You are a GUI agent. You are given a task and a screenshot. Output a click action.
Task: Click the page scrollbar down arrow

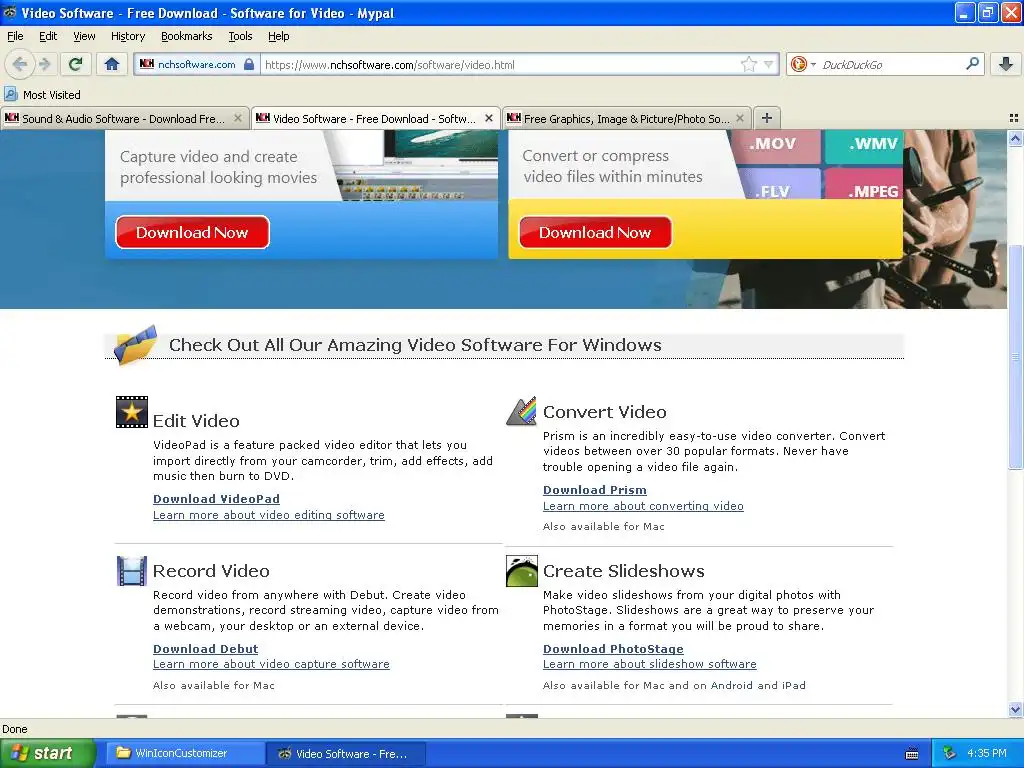(x=1015, y=710)
